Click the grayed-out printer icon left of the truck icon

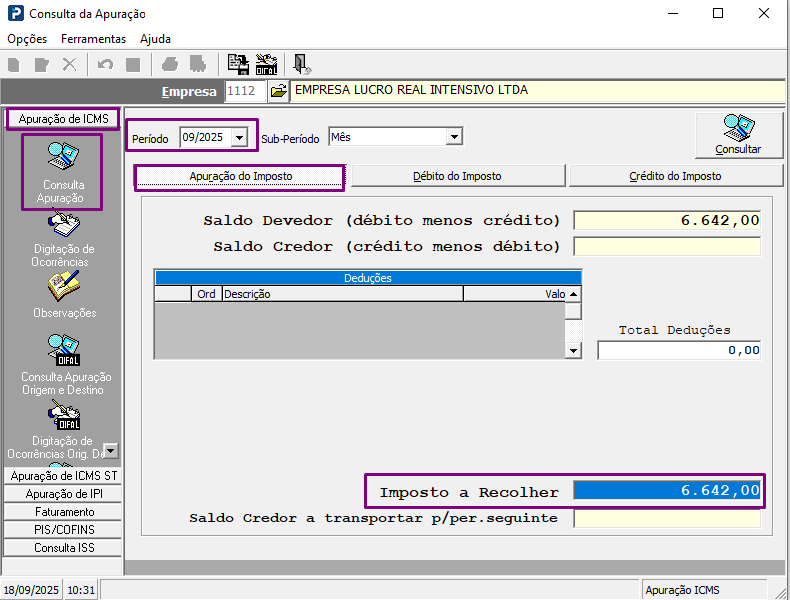tap(170, 64)
